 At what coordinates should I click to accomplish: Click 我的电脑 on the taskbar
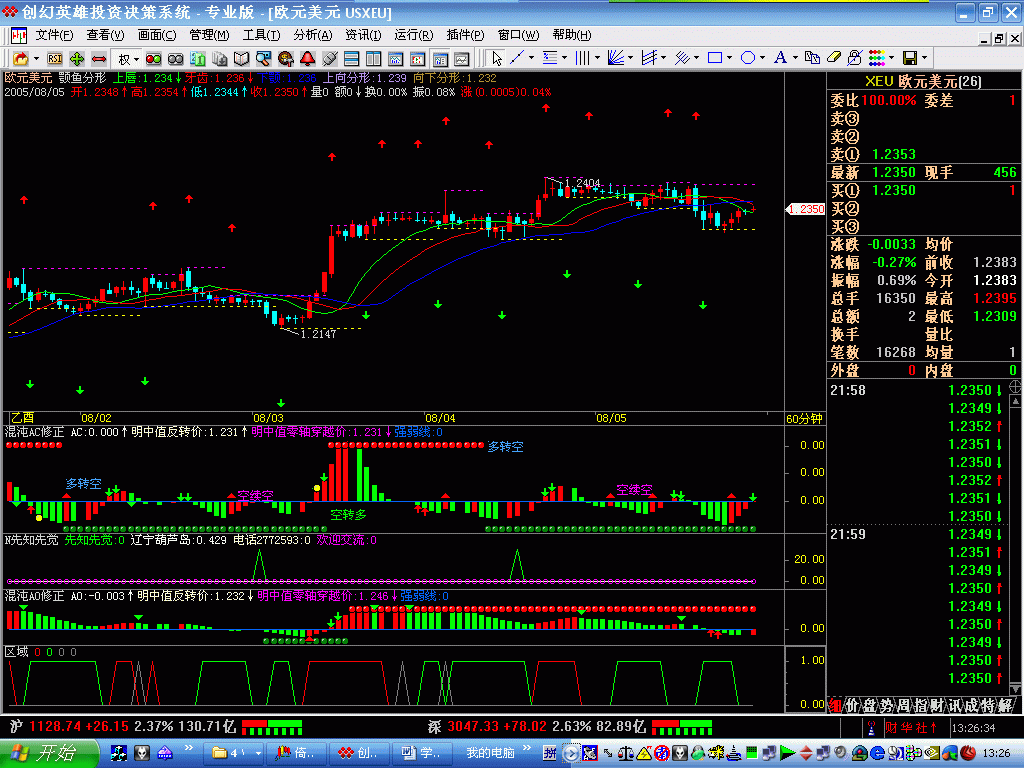click(x=490, y=753)
